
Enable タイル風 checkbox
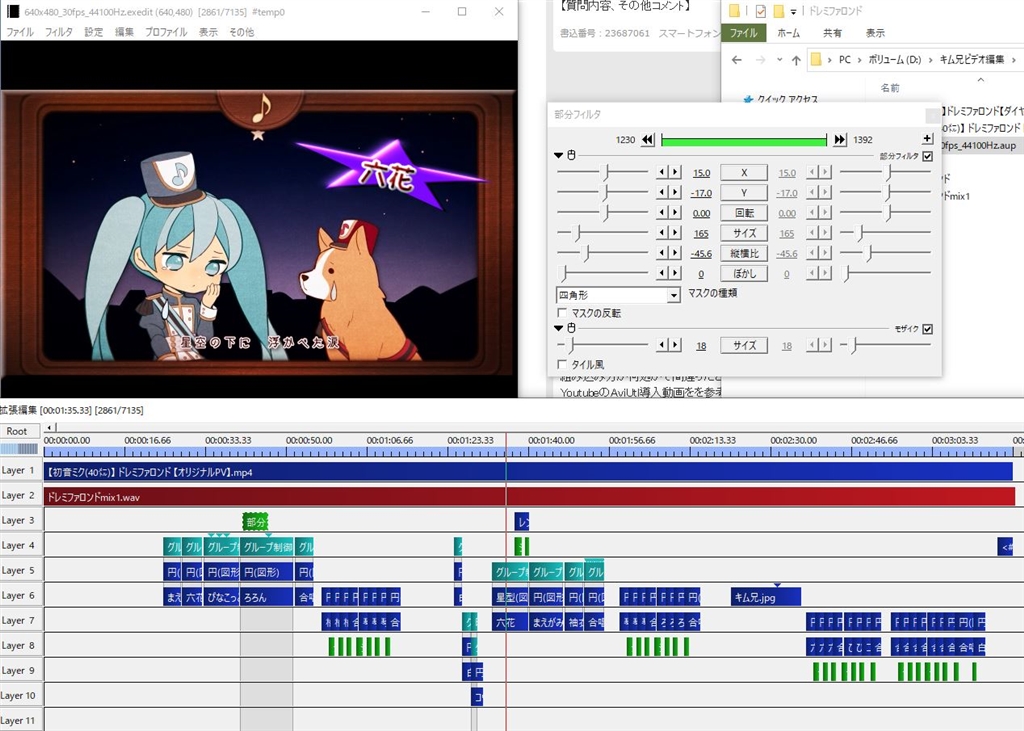562,364
